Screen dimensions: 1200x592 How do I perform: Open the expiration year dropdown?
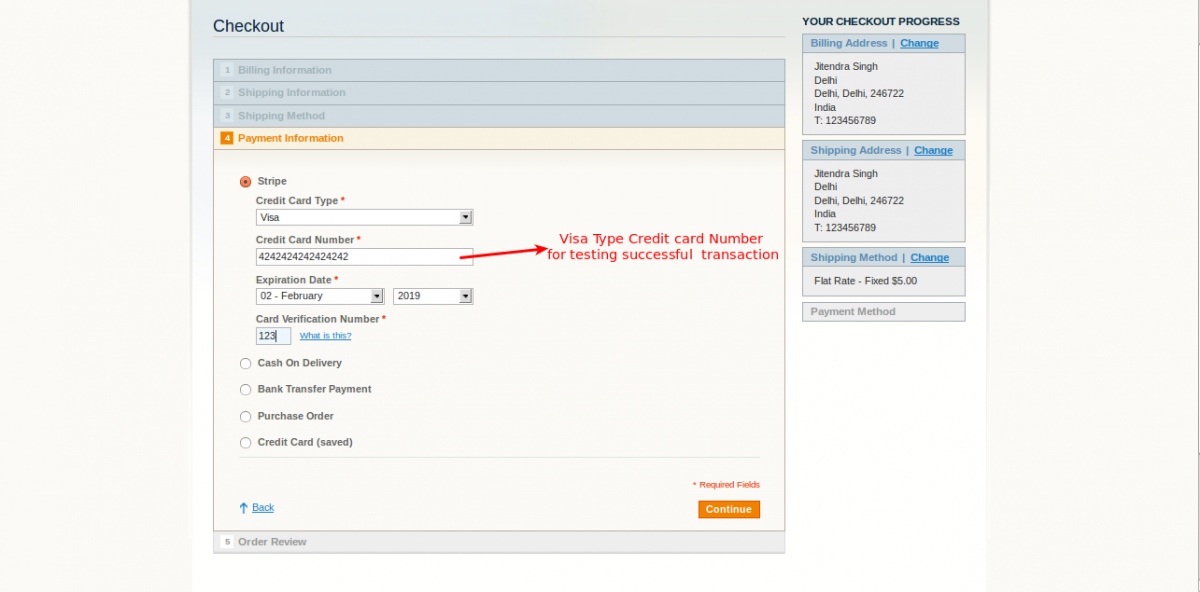point(432,296)
